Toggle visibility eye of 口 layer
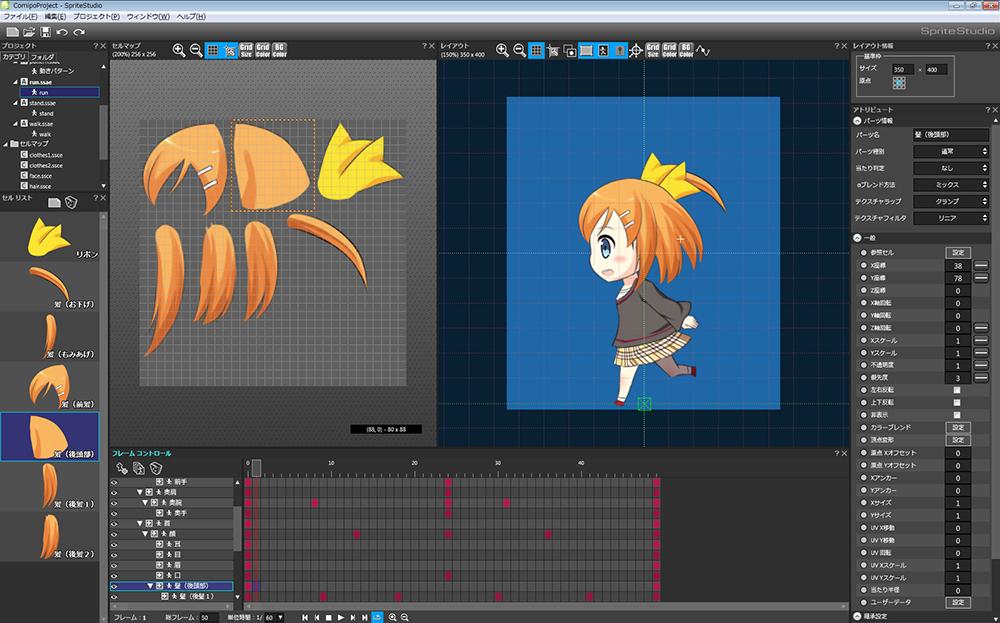This screenshot has height=623, width=1000. pos(114,575)
